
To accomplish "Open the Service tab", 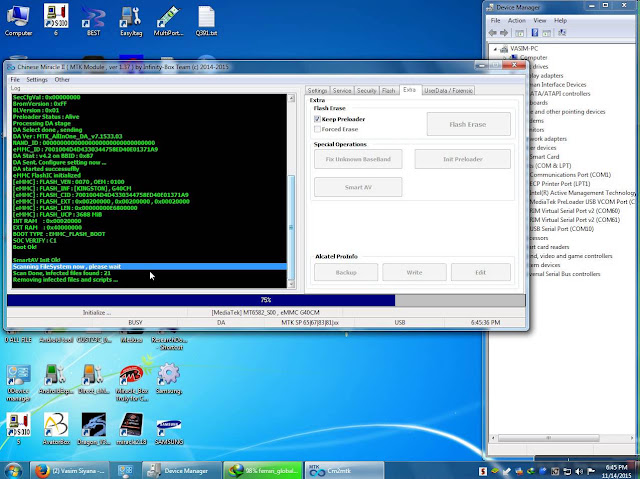I will click(x=342, y=91).
